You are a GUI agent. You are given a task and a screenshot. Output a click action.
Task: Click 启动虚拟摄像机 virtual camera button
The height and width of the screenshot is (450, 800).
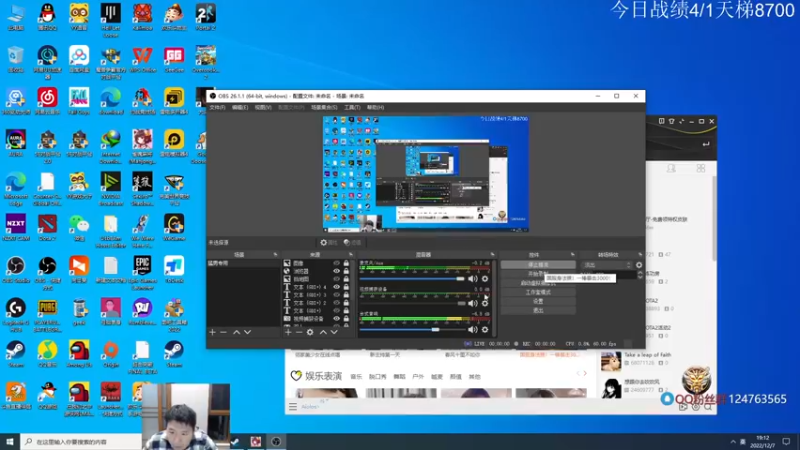coord(538,283)
